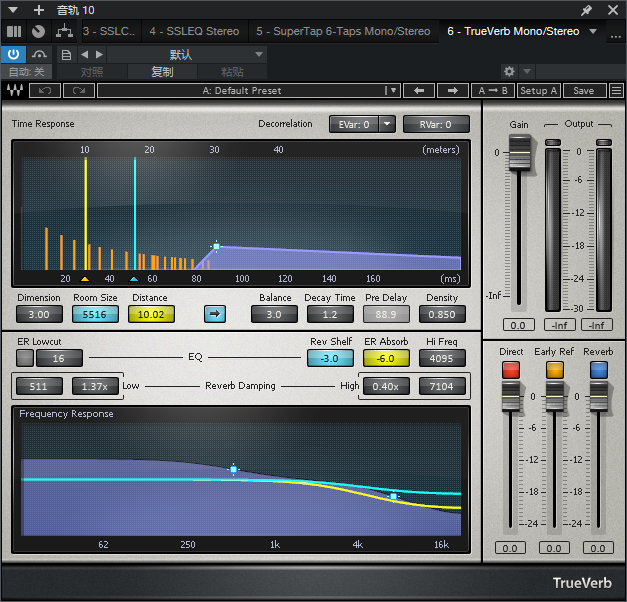Click the Direct level fader handle
The image size is (627, 602).
tap(511, 396)
